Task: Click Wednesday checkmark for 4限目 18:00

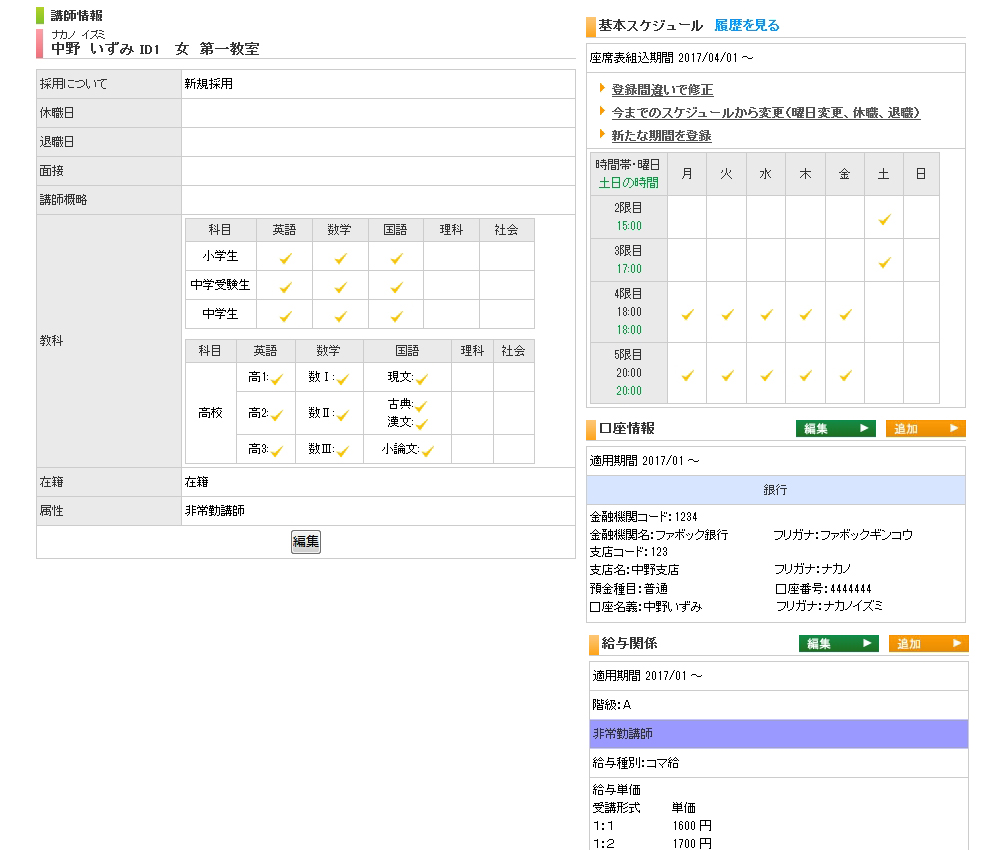Action: click(x=767, y=315)
